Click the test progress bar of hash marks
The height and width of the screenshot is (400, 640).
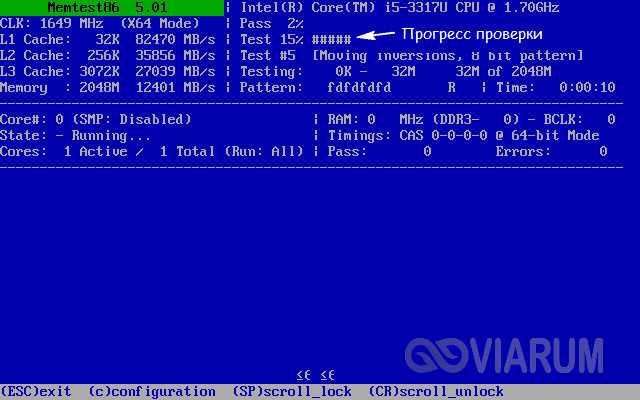(x=331, y=40)
